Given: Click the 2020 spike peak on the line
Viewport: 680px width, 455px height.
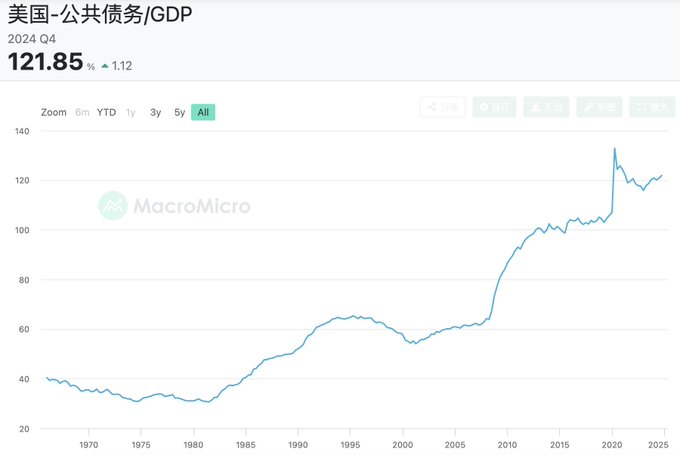Looking at the screenshot, I should coord(615,148).
